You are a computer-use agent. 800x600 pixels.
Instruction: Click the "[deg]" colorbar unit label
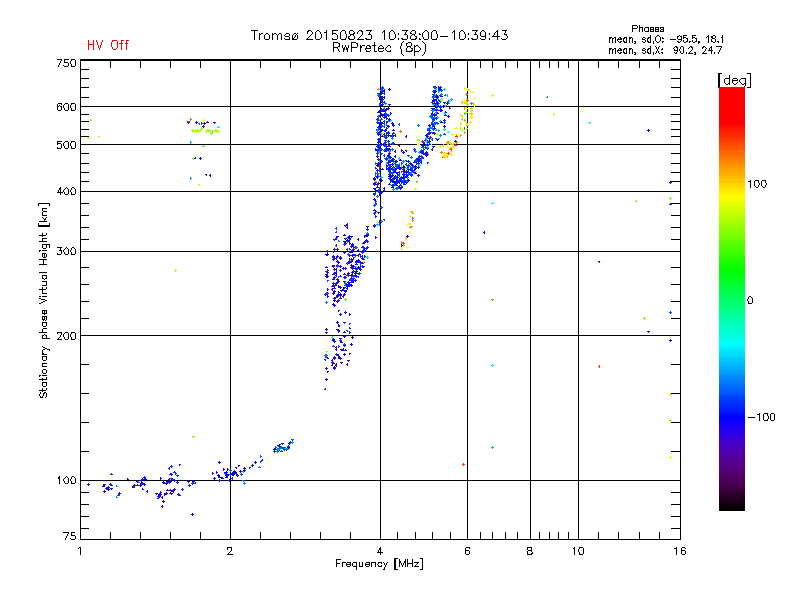click(734, 80)
